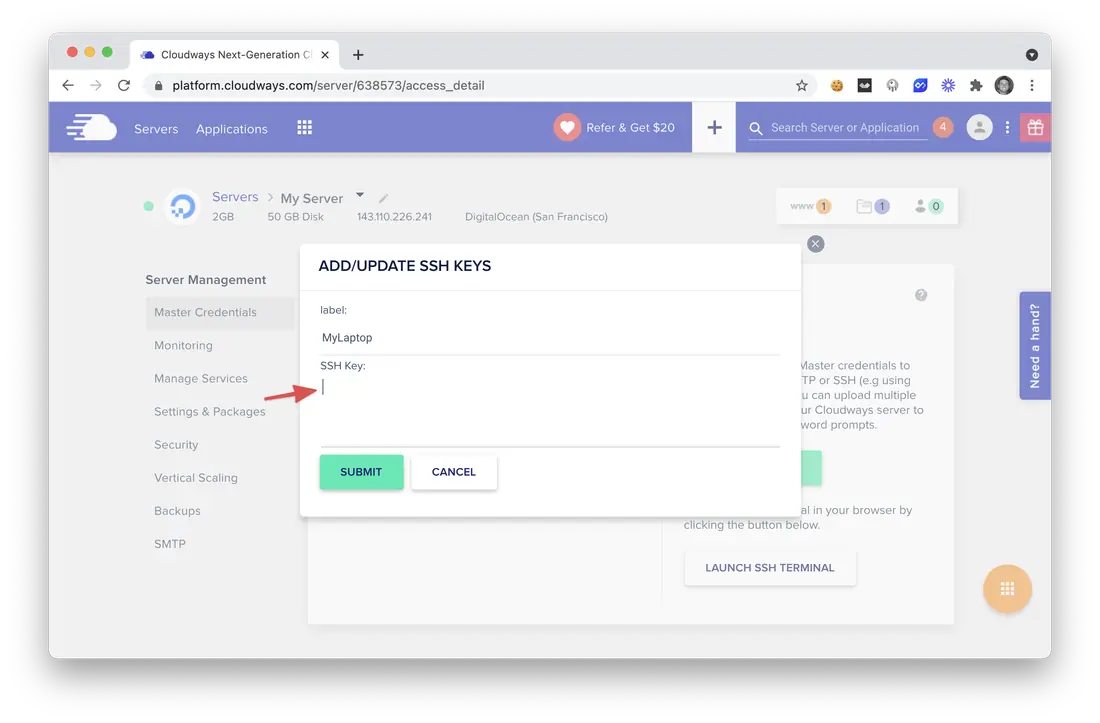Edit server name with pencil icon
Image resolution: width=1100 pixels, height=723 pixels.
(x=383, y=198)
